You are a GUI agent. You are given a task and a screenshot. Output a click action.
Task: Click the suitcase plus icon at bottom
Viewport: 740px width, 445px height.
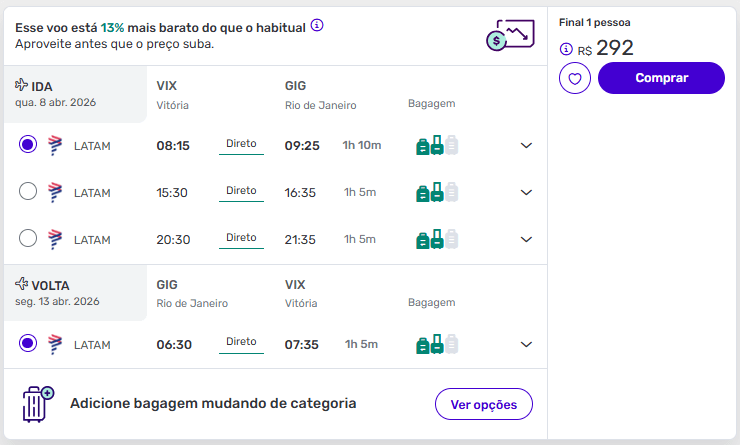(37, 403)
